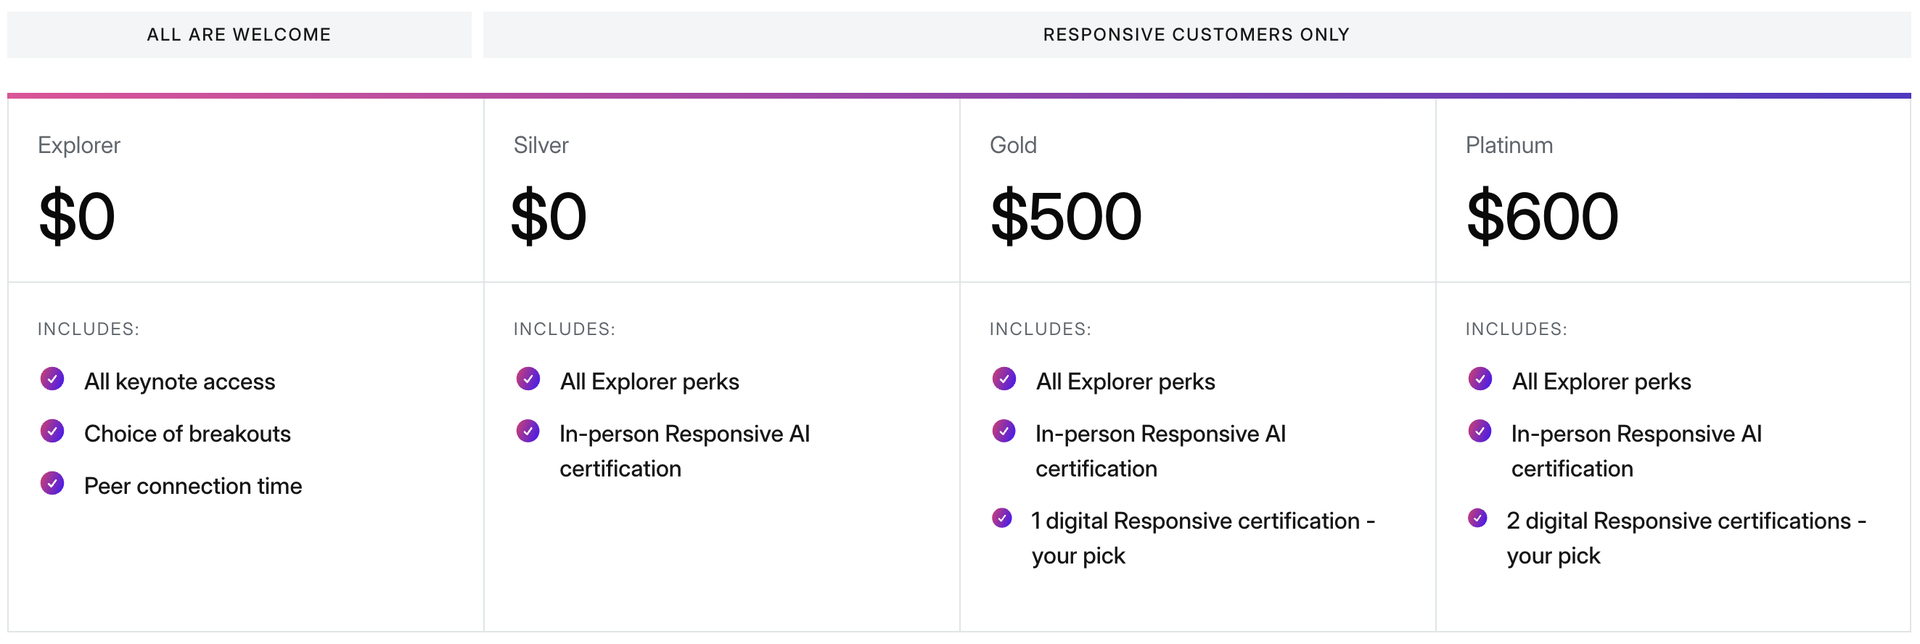Click the Choice of breakouts text
The width and height of the screenshot is (1920, 644).
[187, 434]
